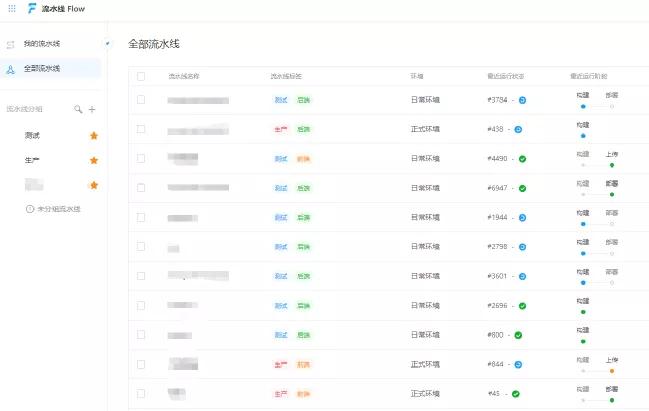
Task: Click the 全部流水线 page heading
Action: [x=154, y=44]
